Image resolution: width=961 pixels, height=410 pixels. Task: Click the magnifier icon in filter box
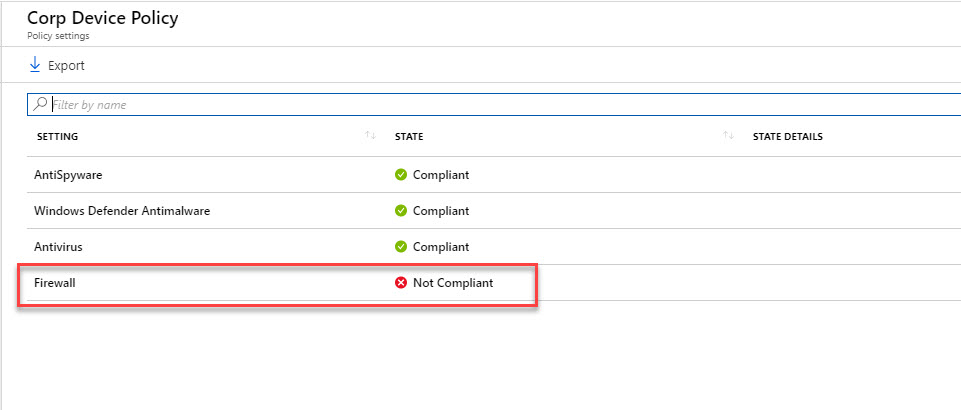(40, 104)
